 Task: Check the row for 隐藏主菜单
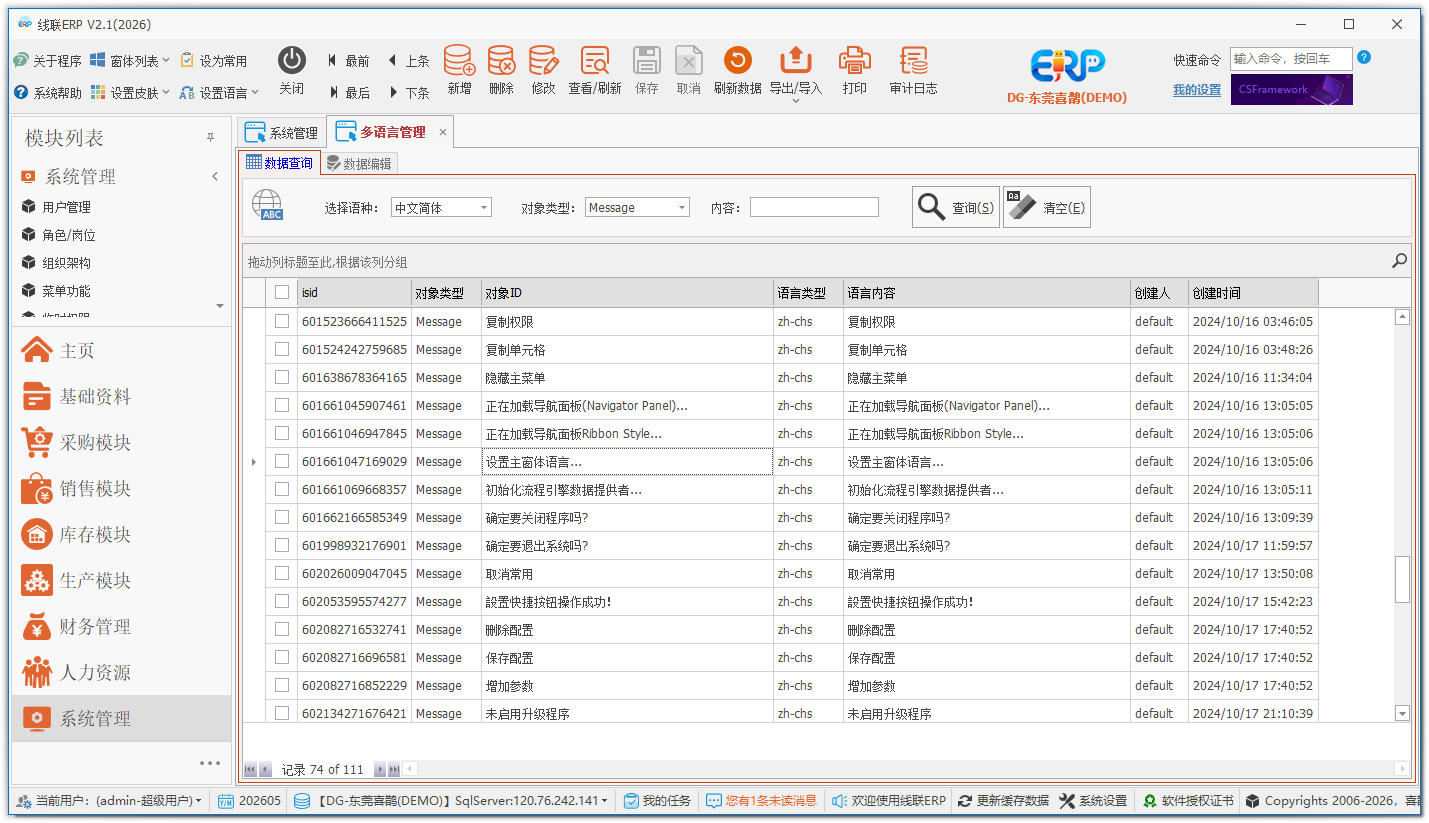point(282,377)
